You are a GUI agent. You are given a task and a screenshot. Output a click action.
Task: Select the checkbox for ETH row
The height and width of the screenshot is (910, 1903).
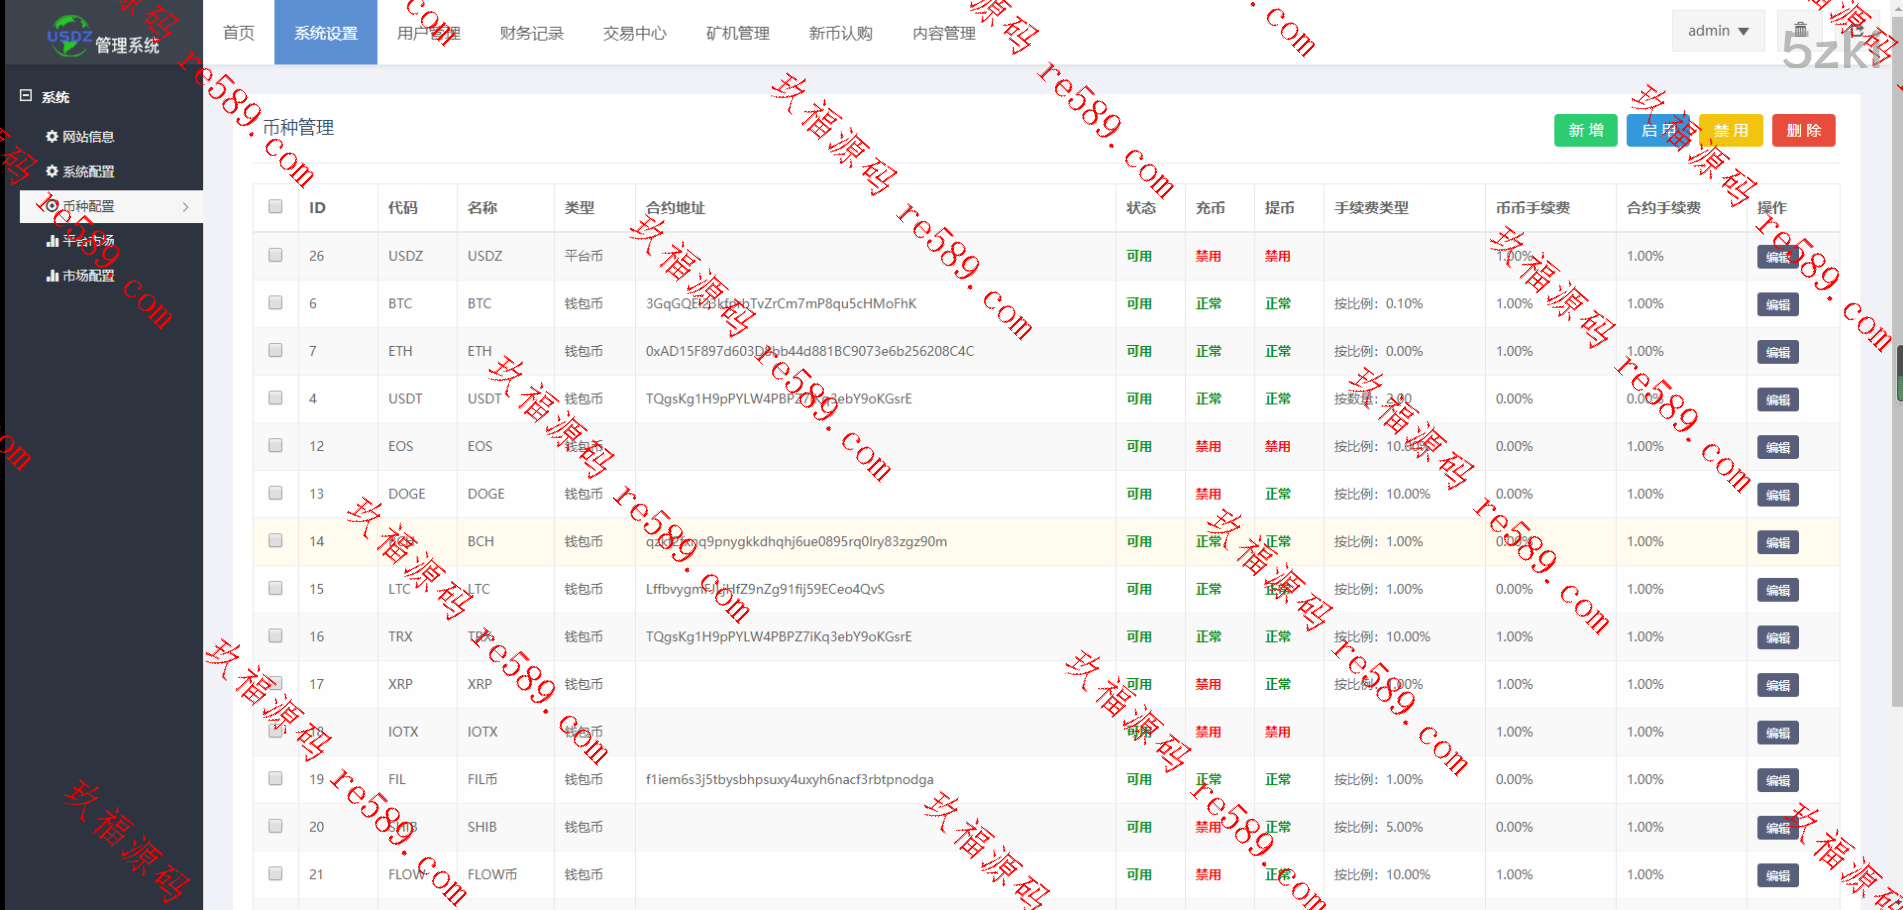[x=275, y=350]
